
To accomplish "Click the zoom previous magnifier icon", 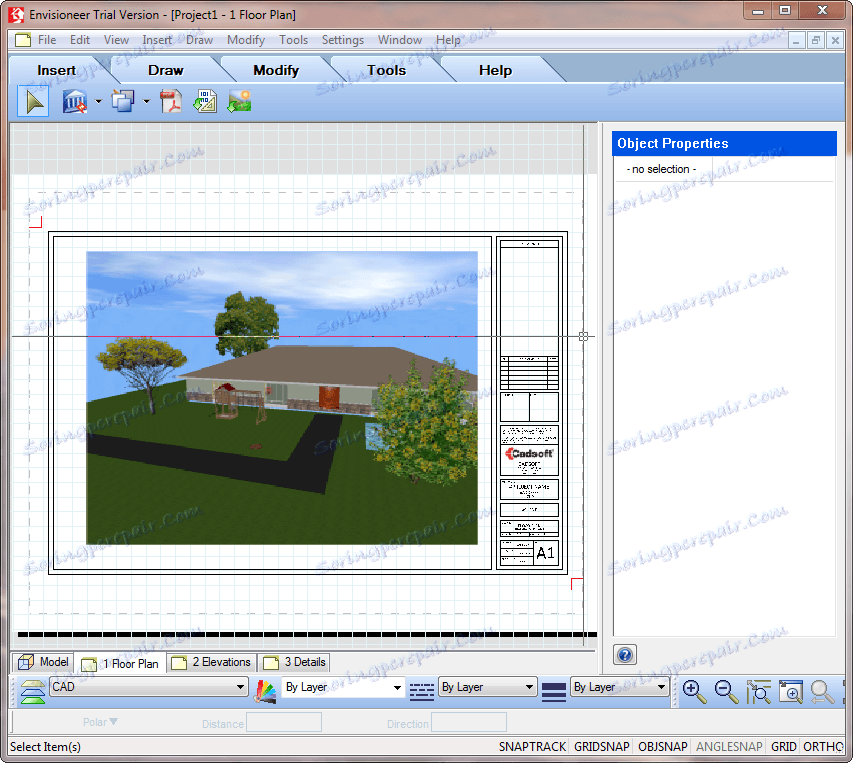I will pyautogui.click(x=822, y=692).
